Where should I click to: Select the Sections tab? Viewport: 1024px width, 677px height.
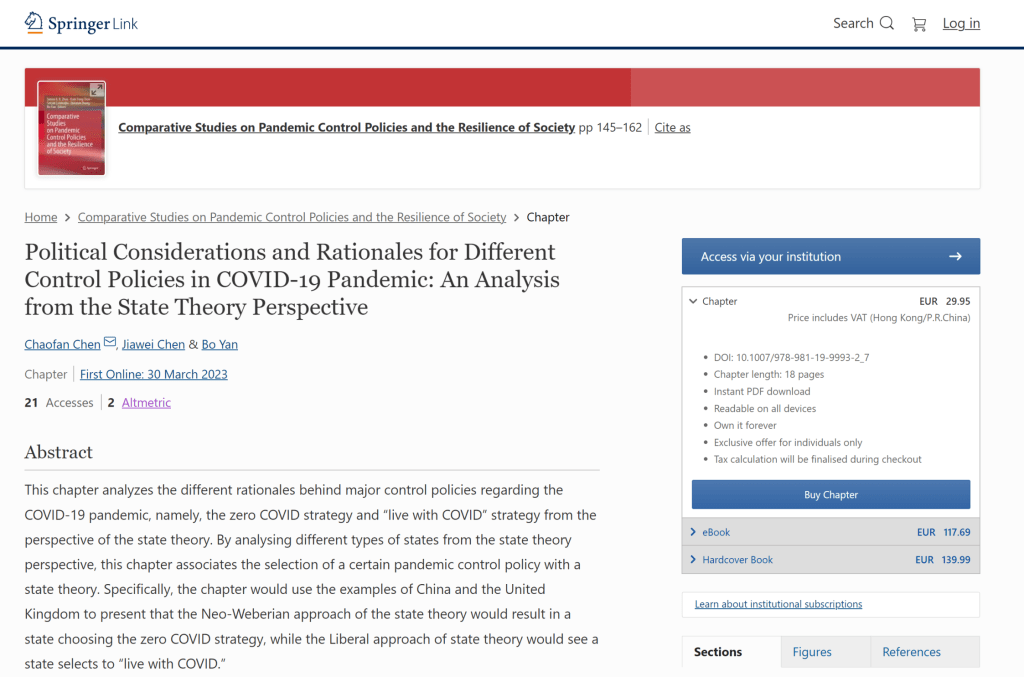pyautogui.click(x=718, y=652)
